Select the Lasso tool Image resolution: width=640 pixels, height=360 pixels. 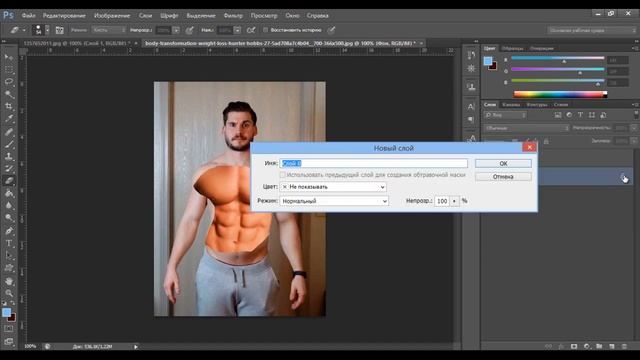point(9,82)
